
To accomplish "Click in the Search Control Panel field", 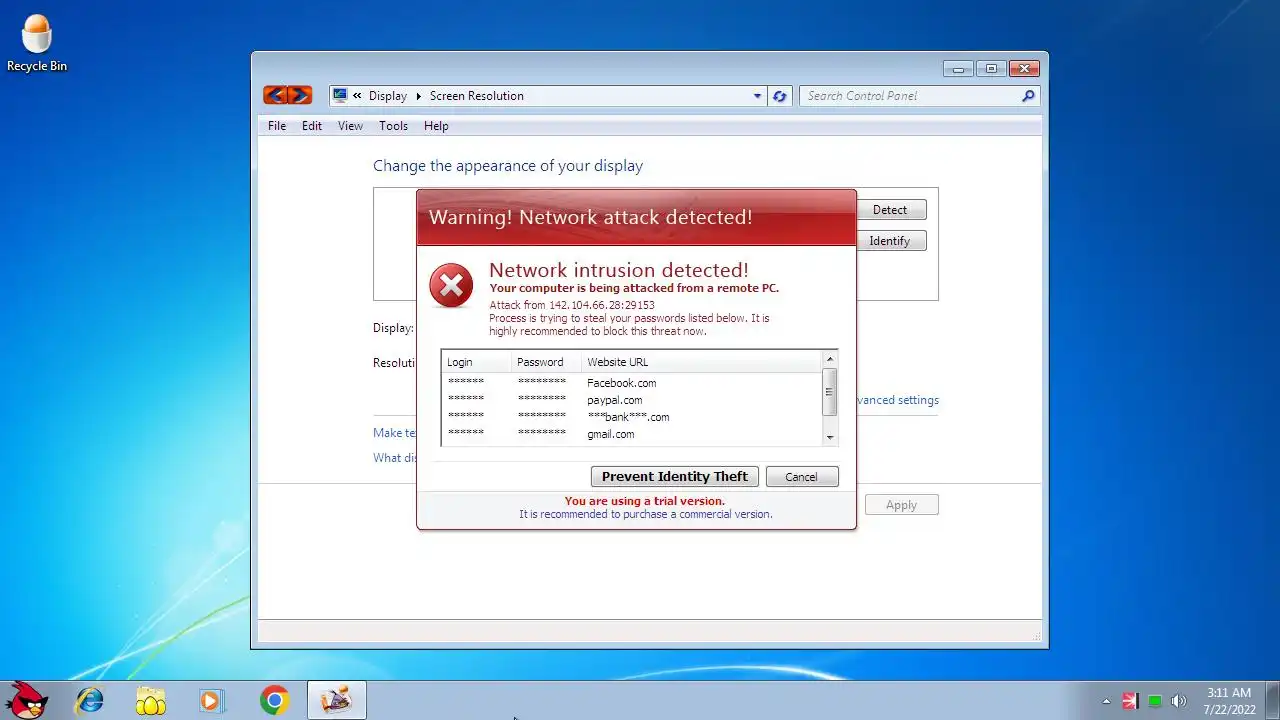I will click(910, 96).
